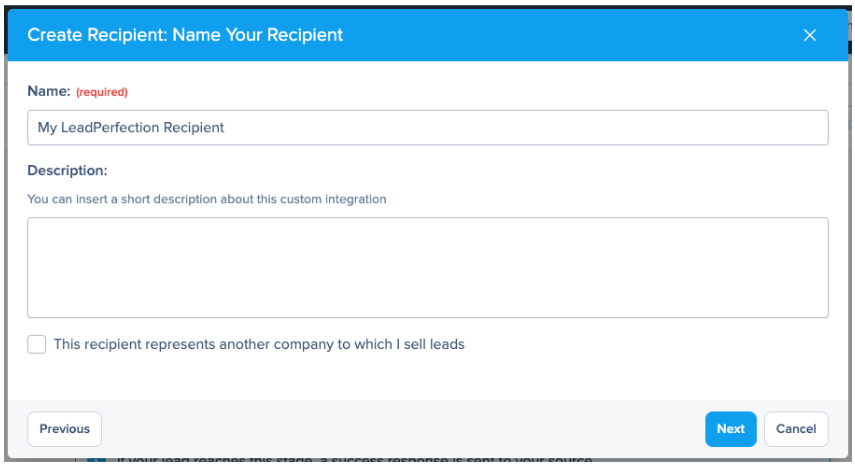This screenshot has height=467, width=855.
Task: Click the 'My LeadPerfection Recipient' text
Action: pyautogui.click(x=131, y=128)
